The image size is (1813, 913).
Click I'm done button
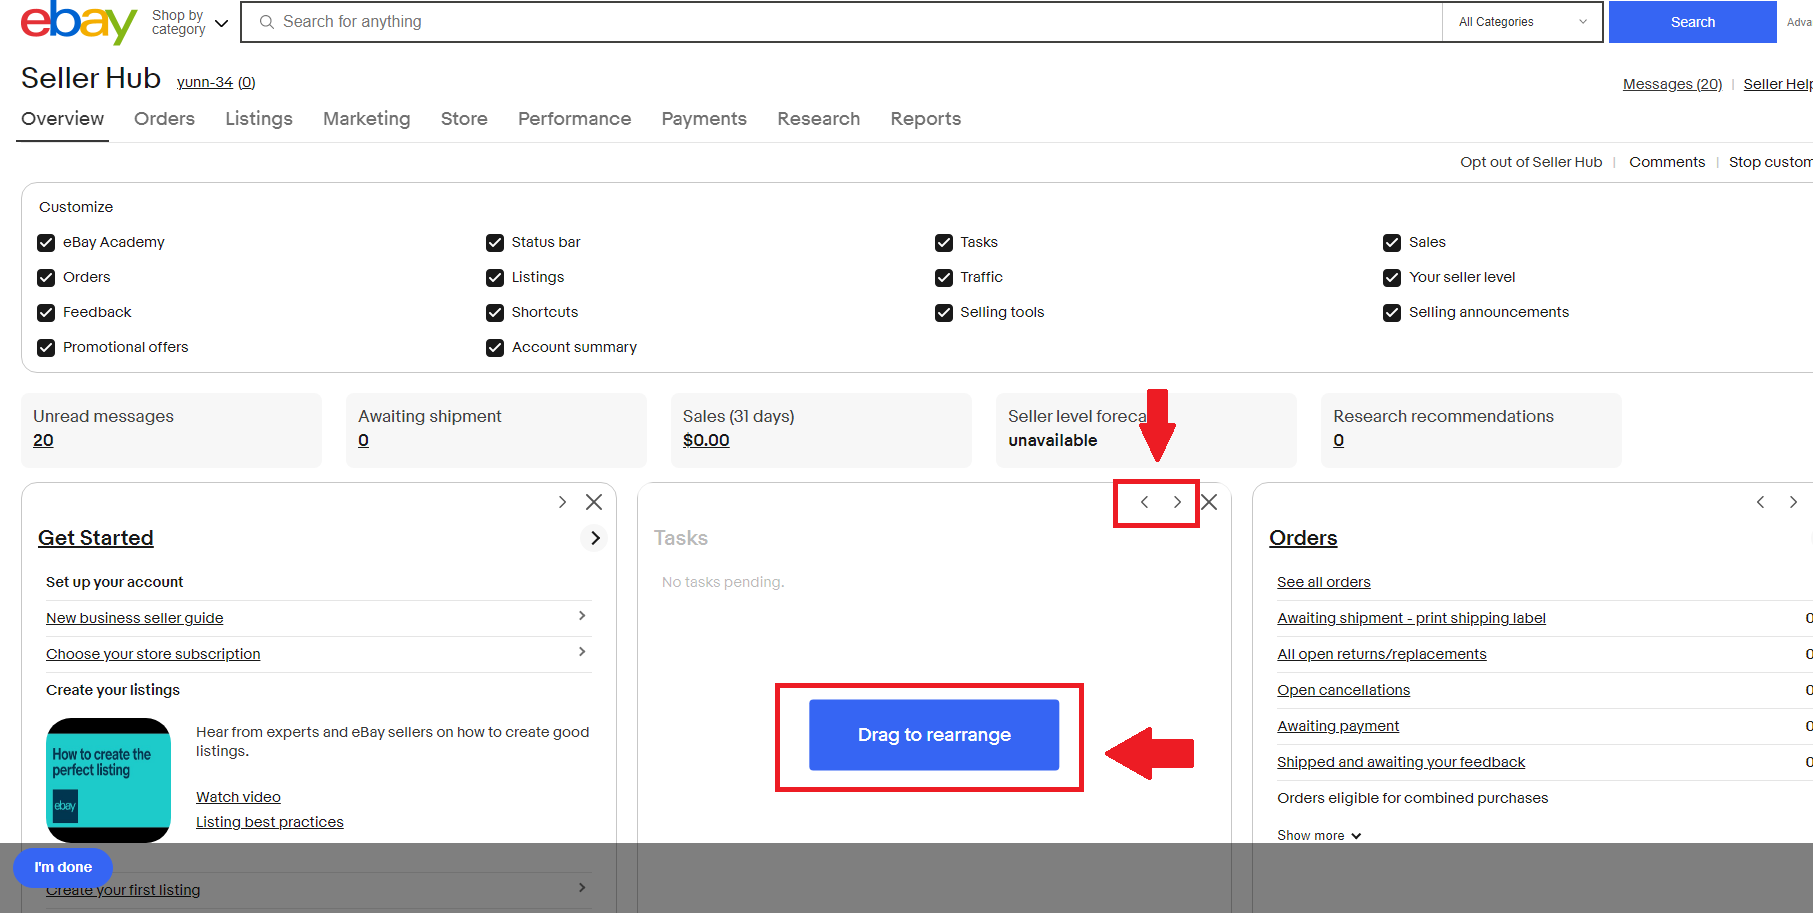tap(63, 867)
